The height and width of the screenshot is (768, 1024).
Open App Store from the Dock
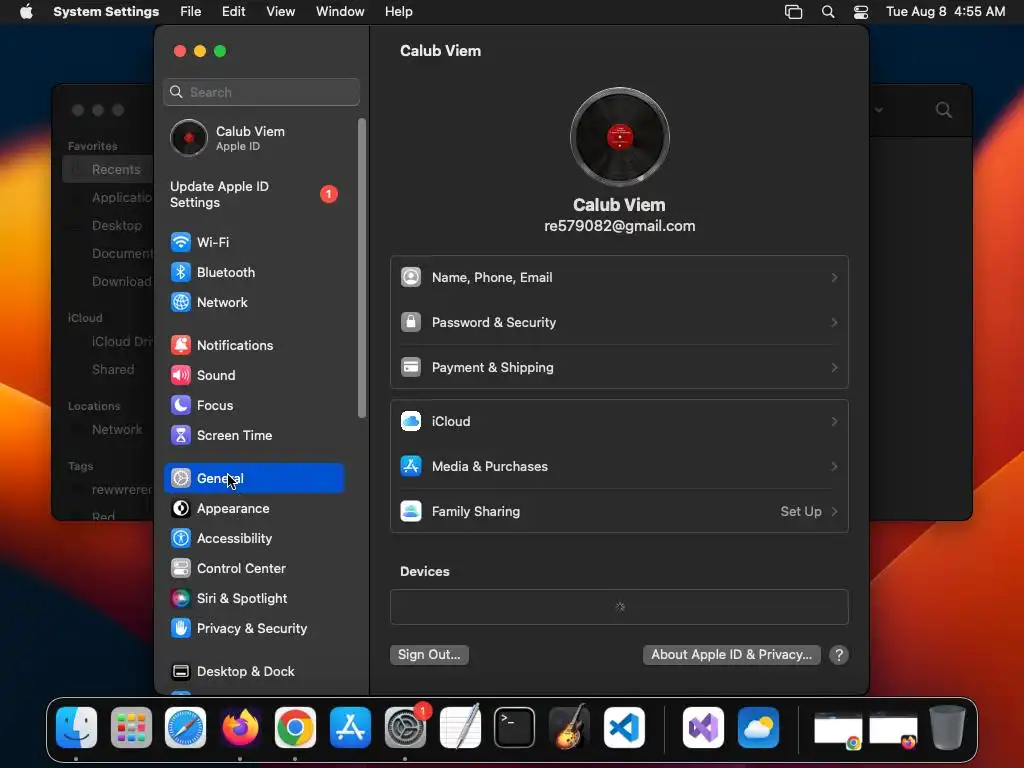[350, 727]
